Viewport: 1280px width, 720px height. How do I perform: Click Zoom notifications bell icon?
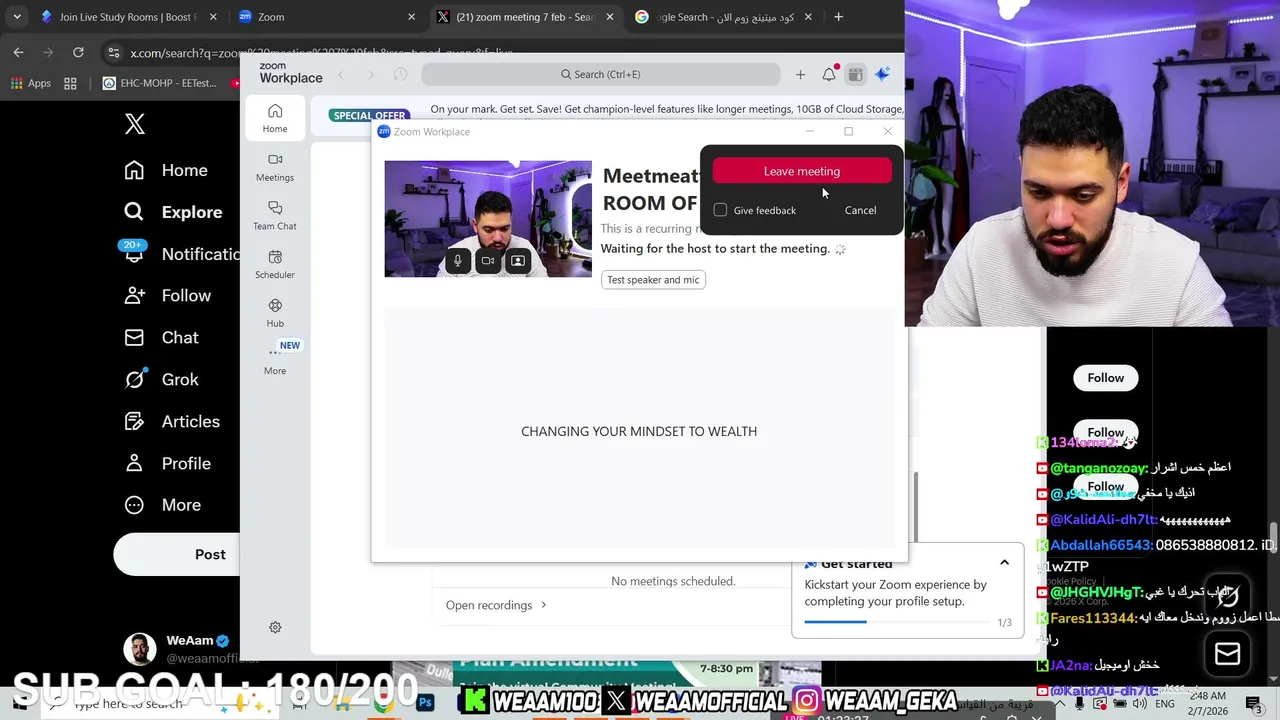click(829, 74)
